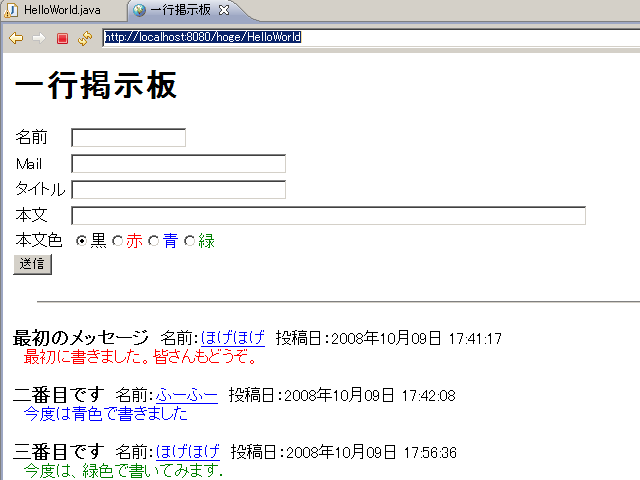Click the 名前 form label
The width and height of the screenshot is (640, 480).
[x=31, y=137]
